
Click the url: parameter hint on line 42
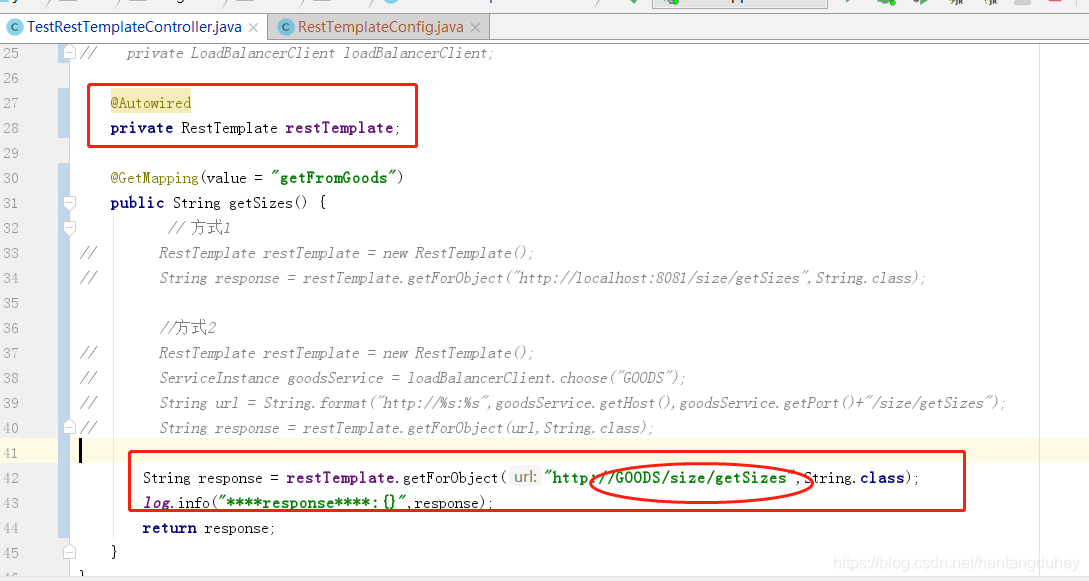524,477
